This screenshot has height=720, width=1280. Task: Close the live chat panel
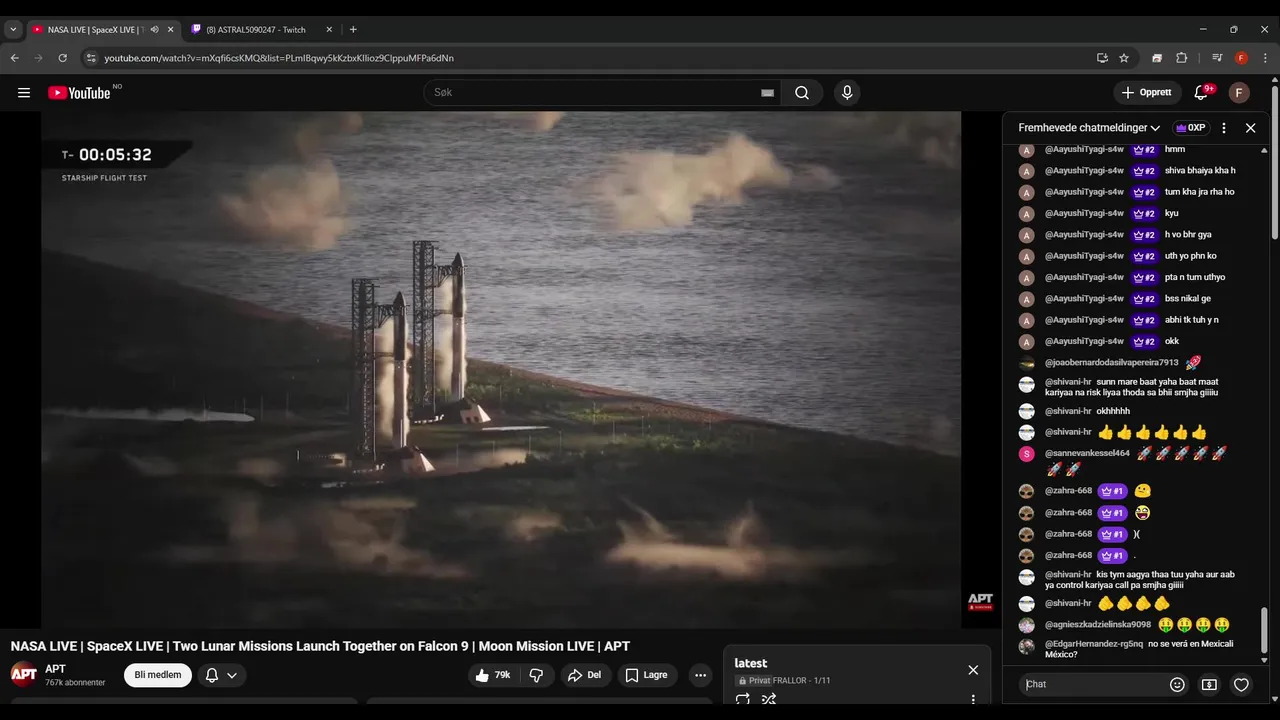(x=1250, y=128)
